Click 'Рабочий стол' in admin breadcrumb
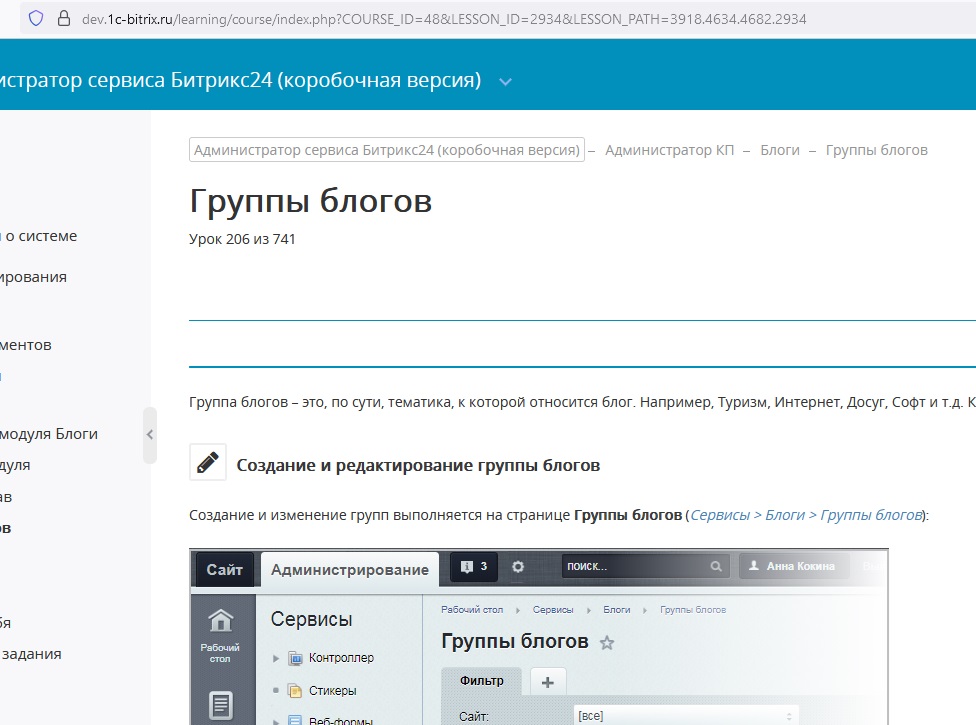 pos(472,610)
